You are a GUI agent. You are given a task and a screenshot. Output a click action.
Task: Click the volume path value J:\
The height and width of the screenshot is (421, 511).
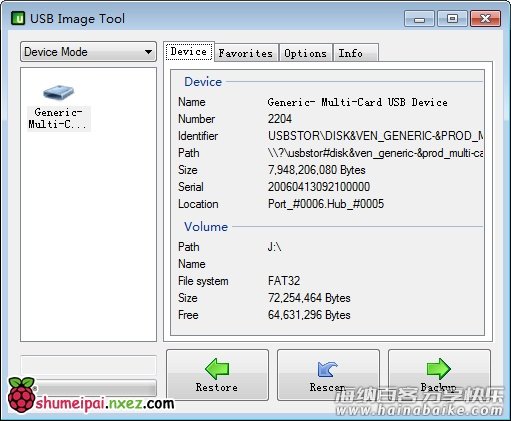coord(274,247)
